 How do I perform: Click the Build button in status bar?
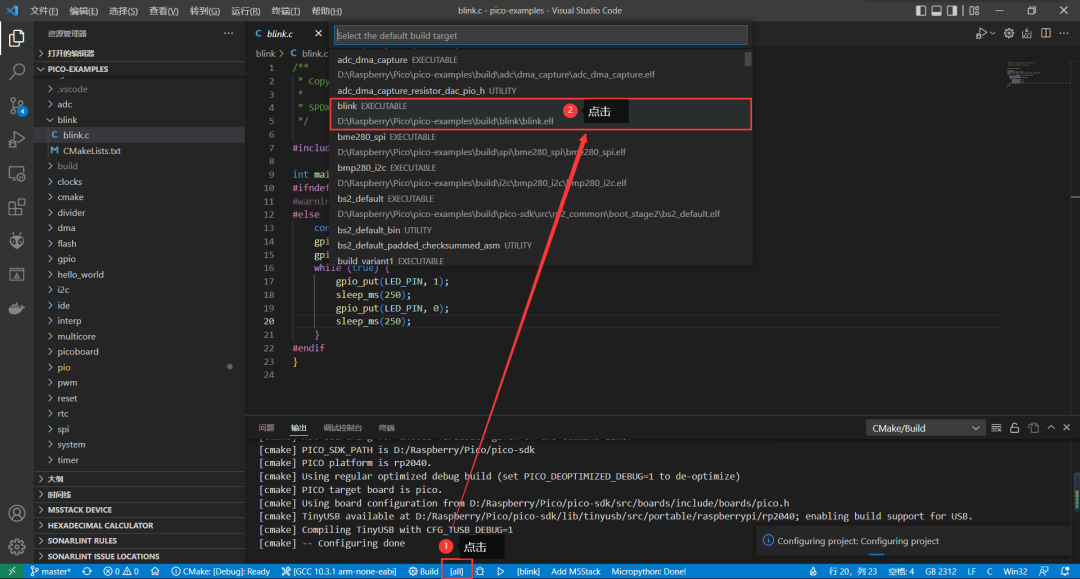pyautogui.click(x=423, y=571)
